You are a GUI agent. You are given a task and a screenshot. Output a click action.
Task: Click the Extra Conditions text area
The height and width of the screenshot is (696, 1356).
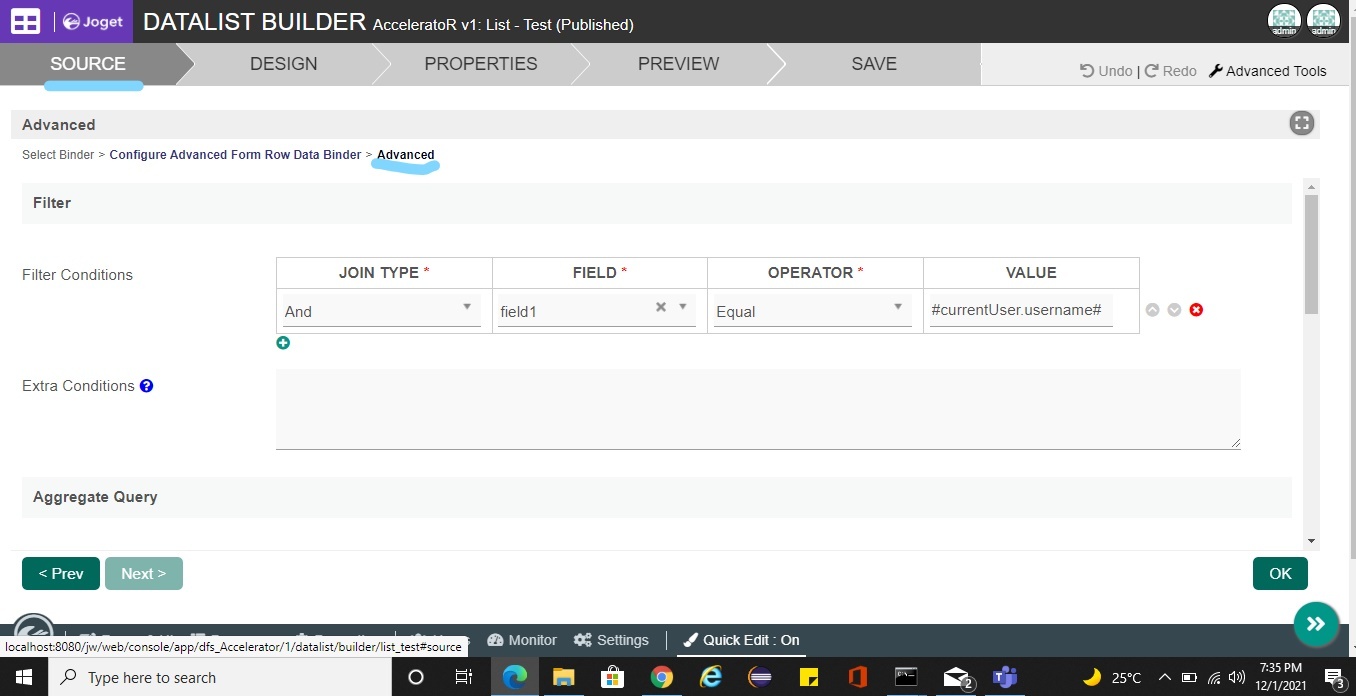757,408
